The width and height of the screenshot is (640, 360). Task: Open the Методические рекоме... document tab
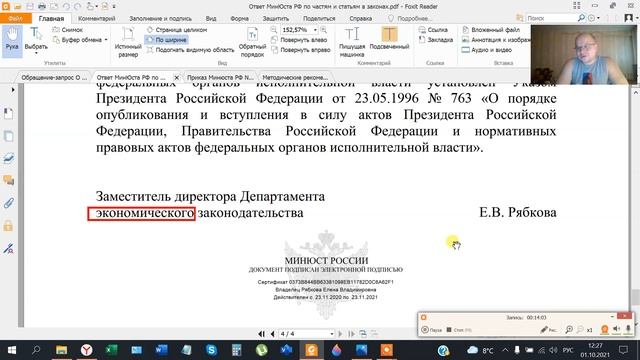point(295,77)
